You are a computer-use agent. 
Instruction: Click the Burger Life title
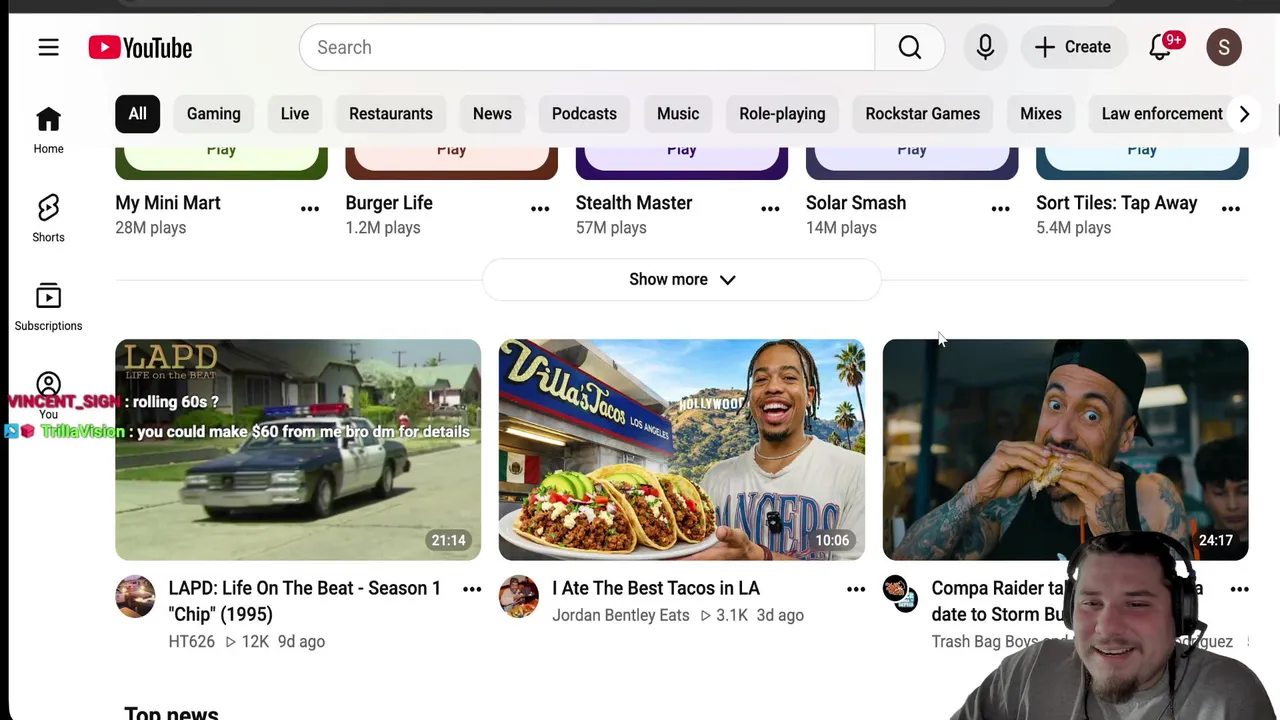pos(389,203)
